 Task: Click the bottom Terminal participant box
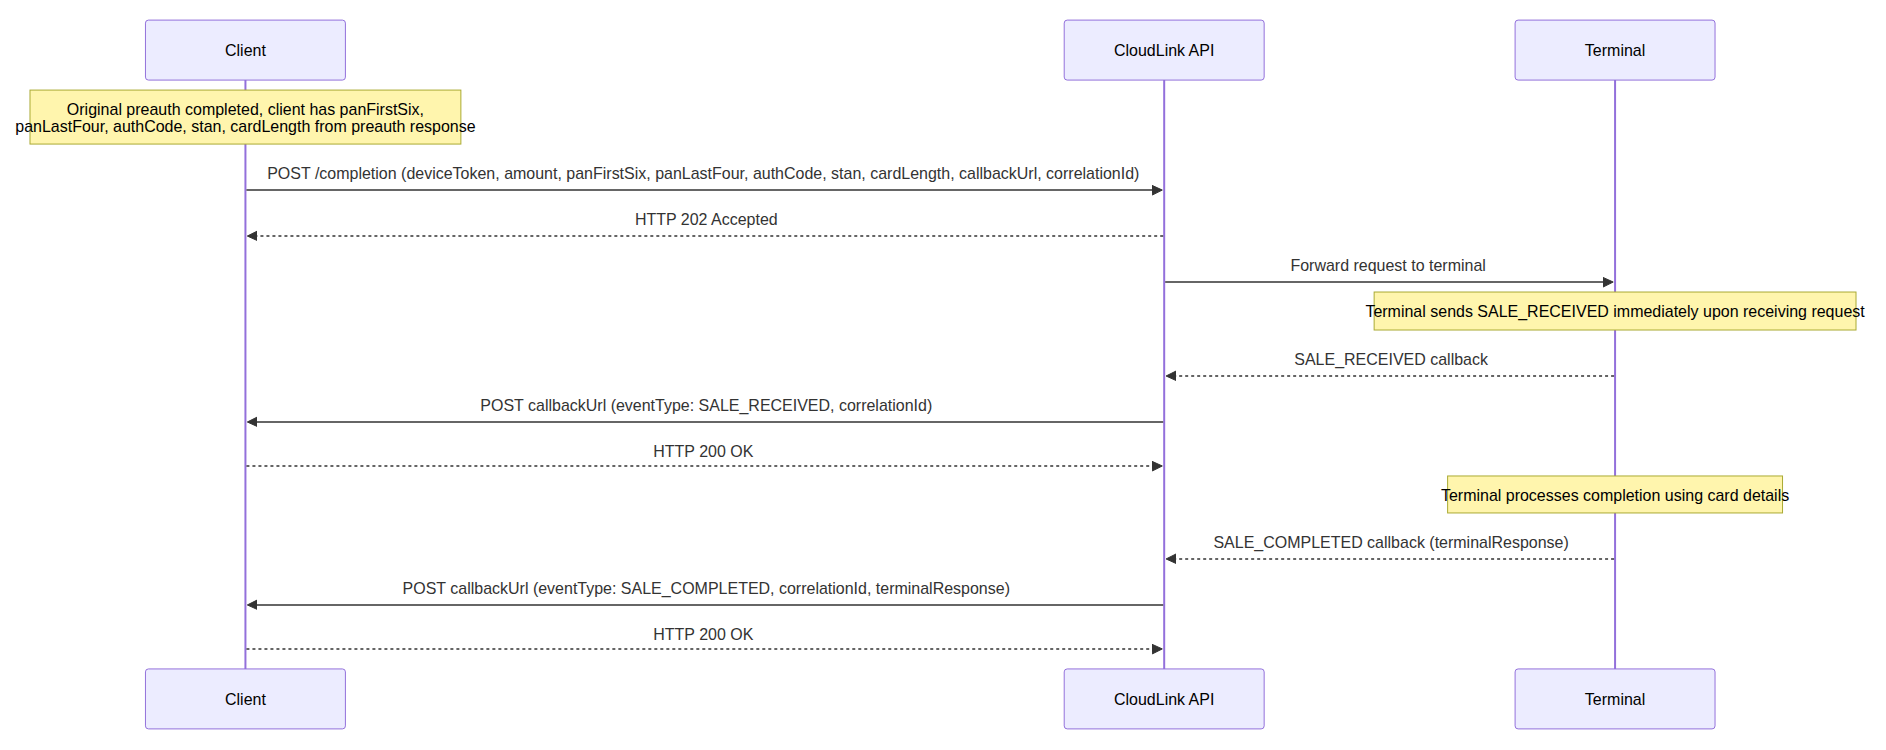(1615, 699)
